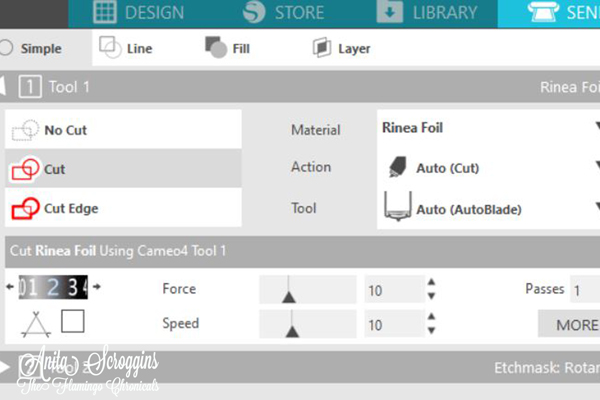This screenshot has width=600, height=400.
Task: Decrease blade depth with left arrow
Action: [x=10, y=287]
